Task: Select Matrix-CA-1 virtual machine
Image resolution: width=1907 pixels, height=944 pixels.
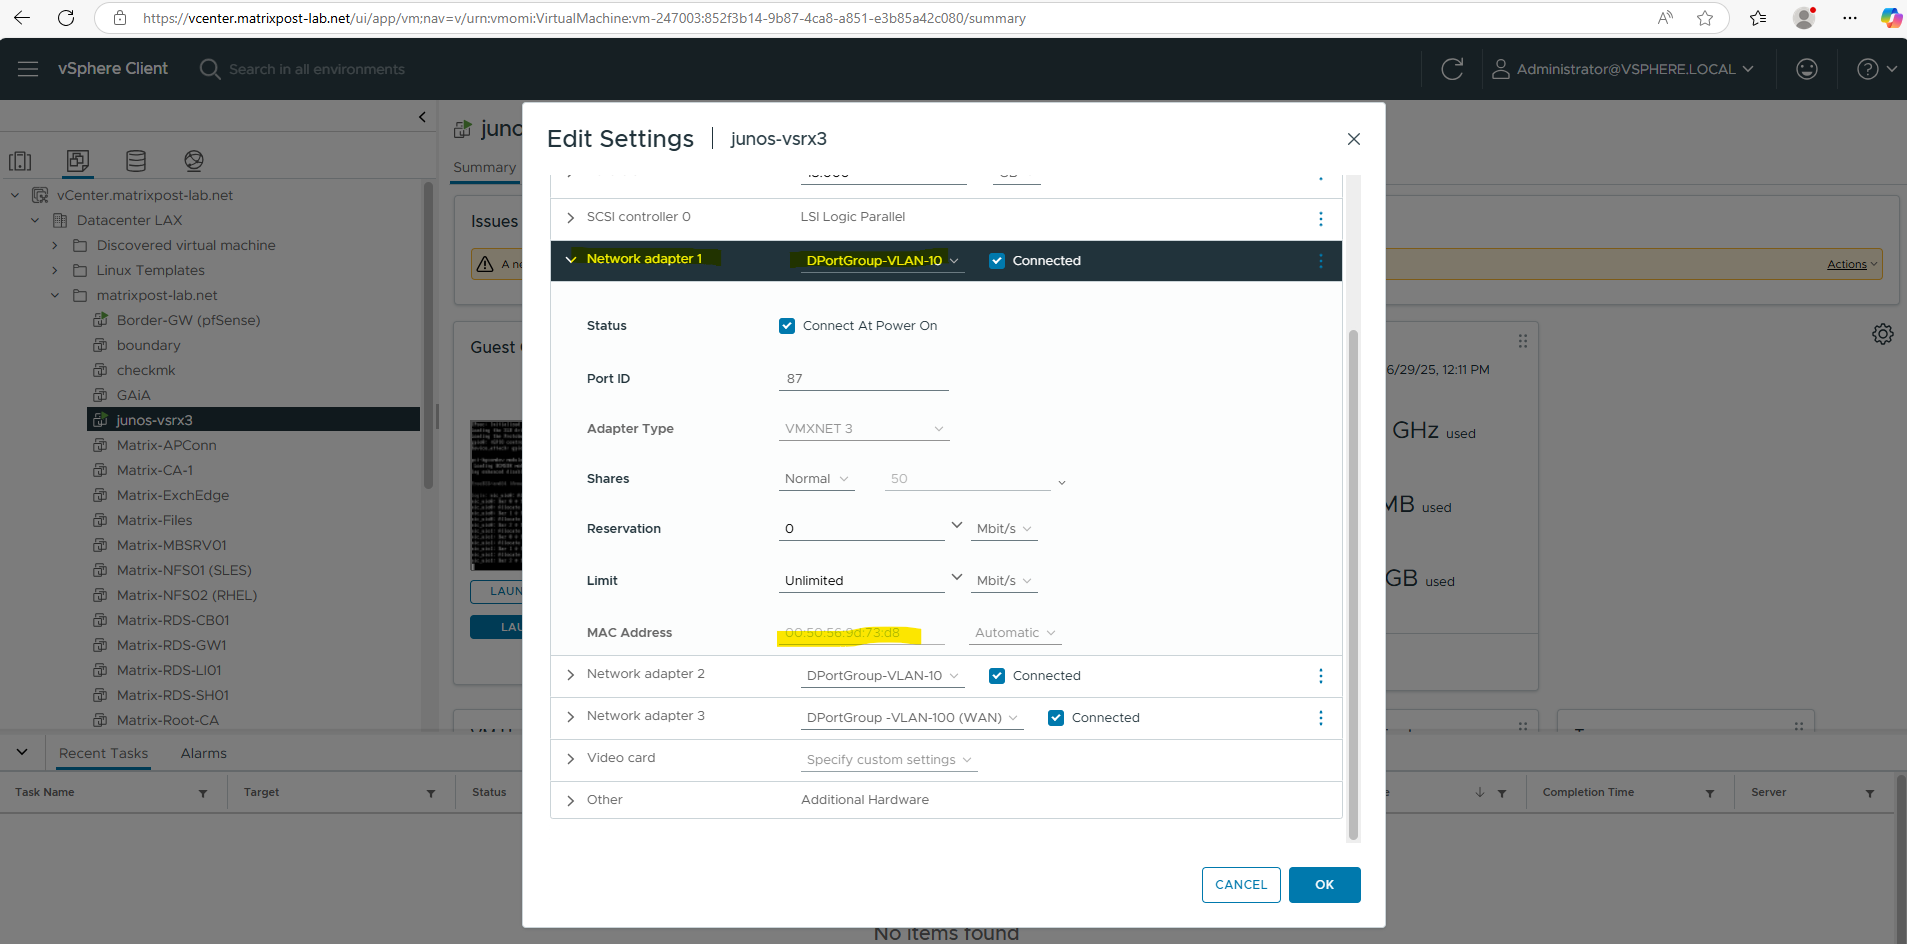Action: (154, 470)
